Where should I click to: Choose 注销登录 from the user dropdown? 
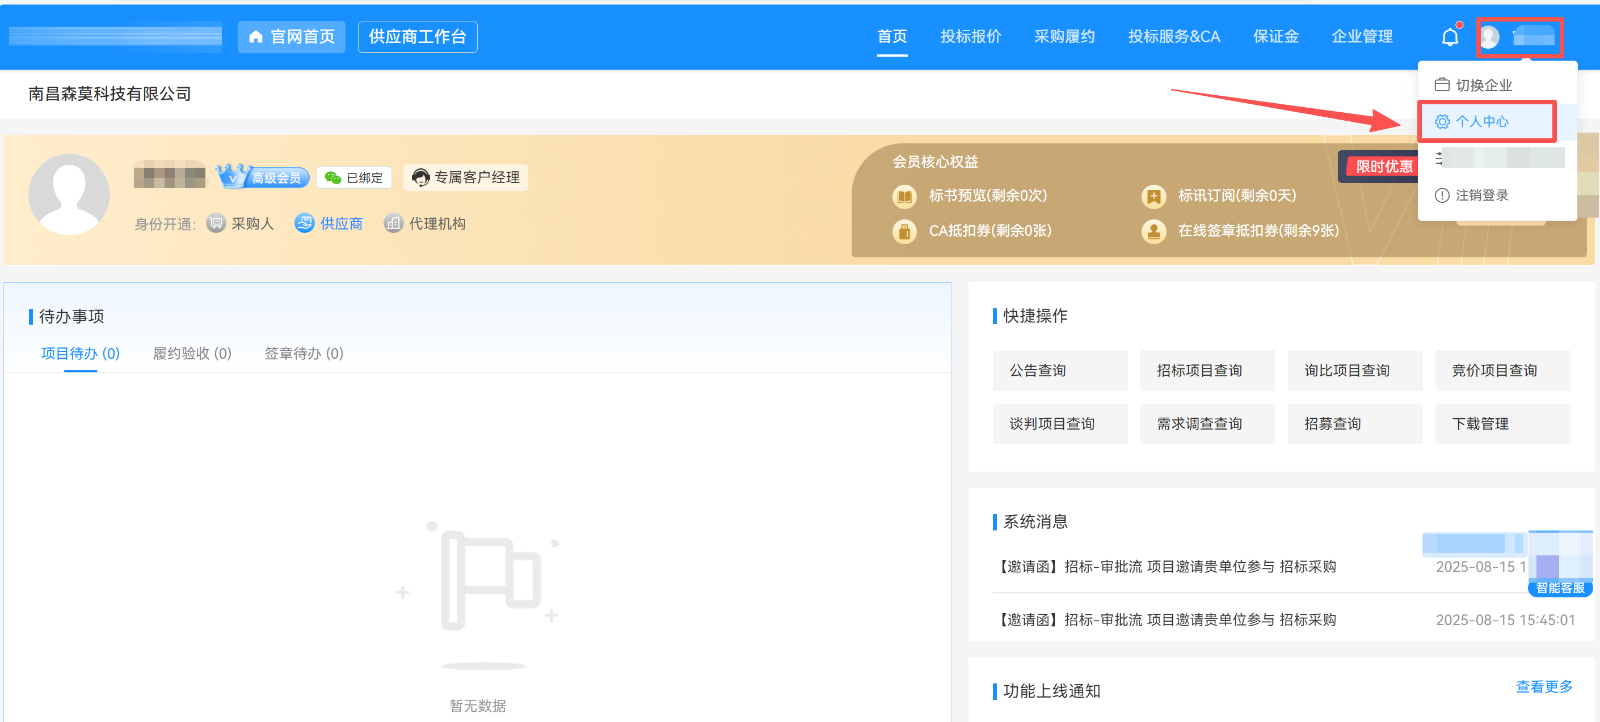1497,195
